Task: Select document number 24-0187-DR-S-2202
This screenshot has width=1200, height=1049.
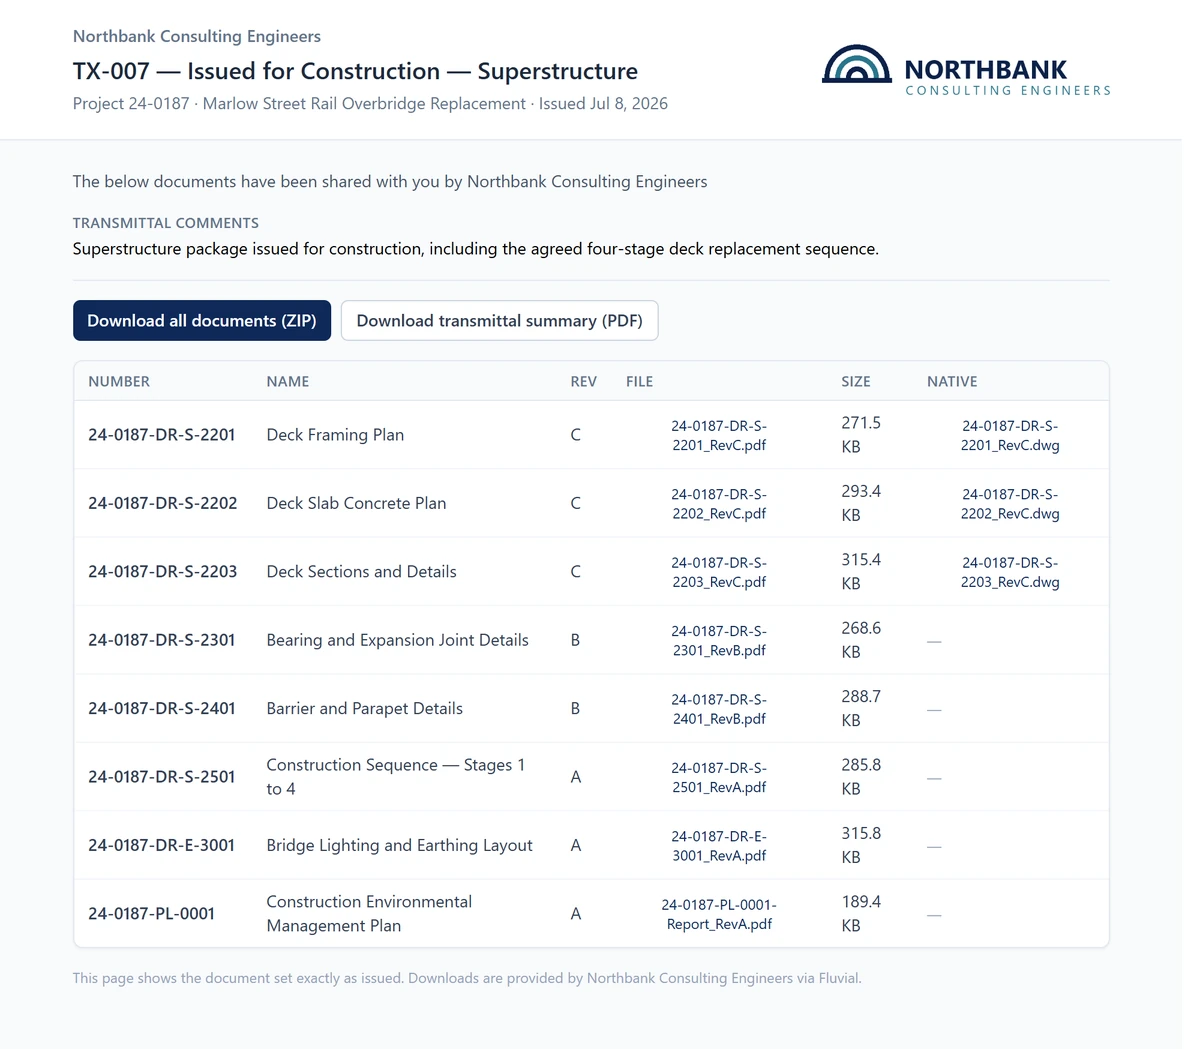Action: point(163,503)
